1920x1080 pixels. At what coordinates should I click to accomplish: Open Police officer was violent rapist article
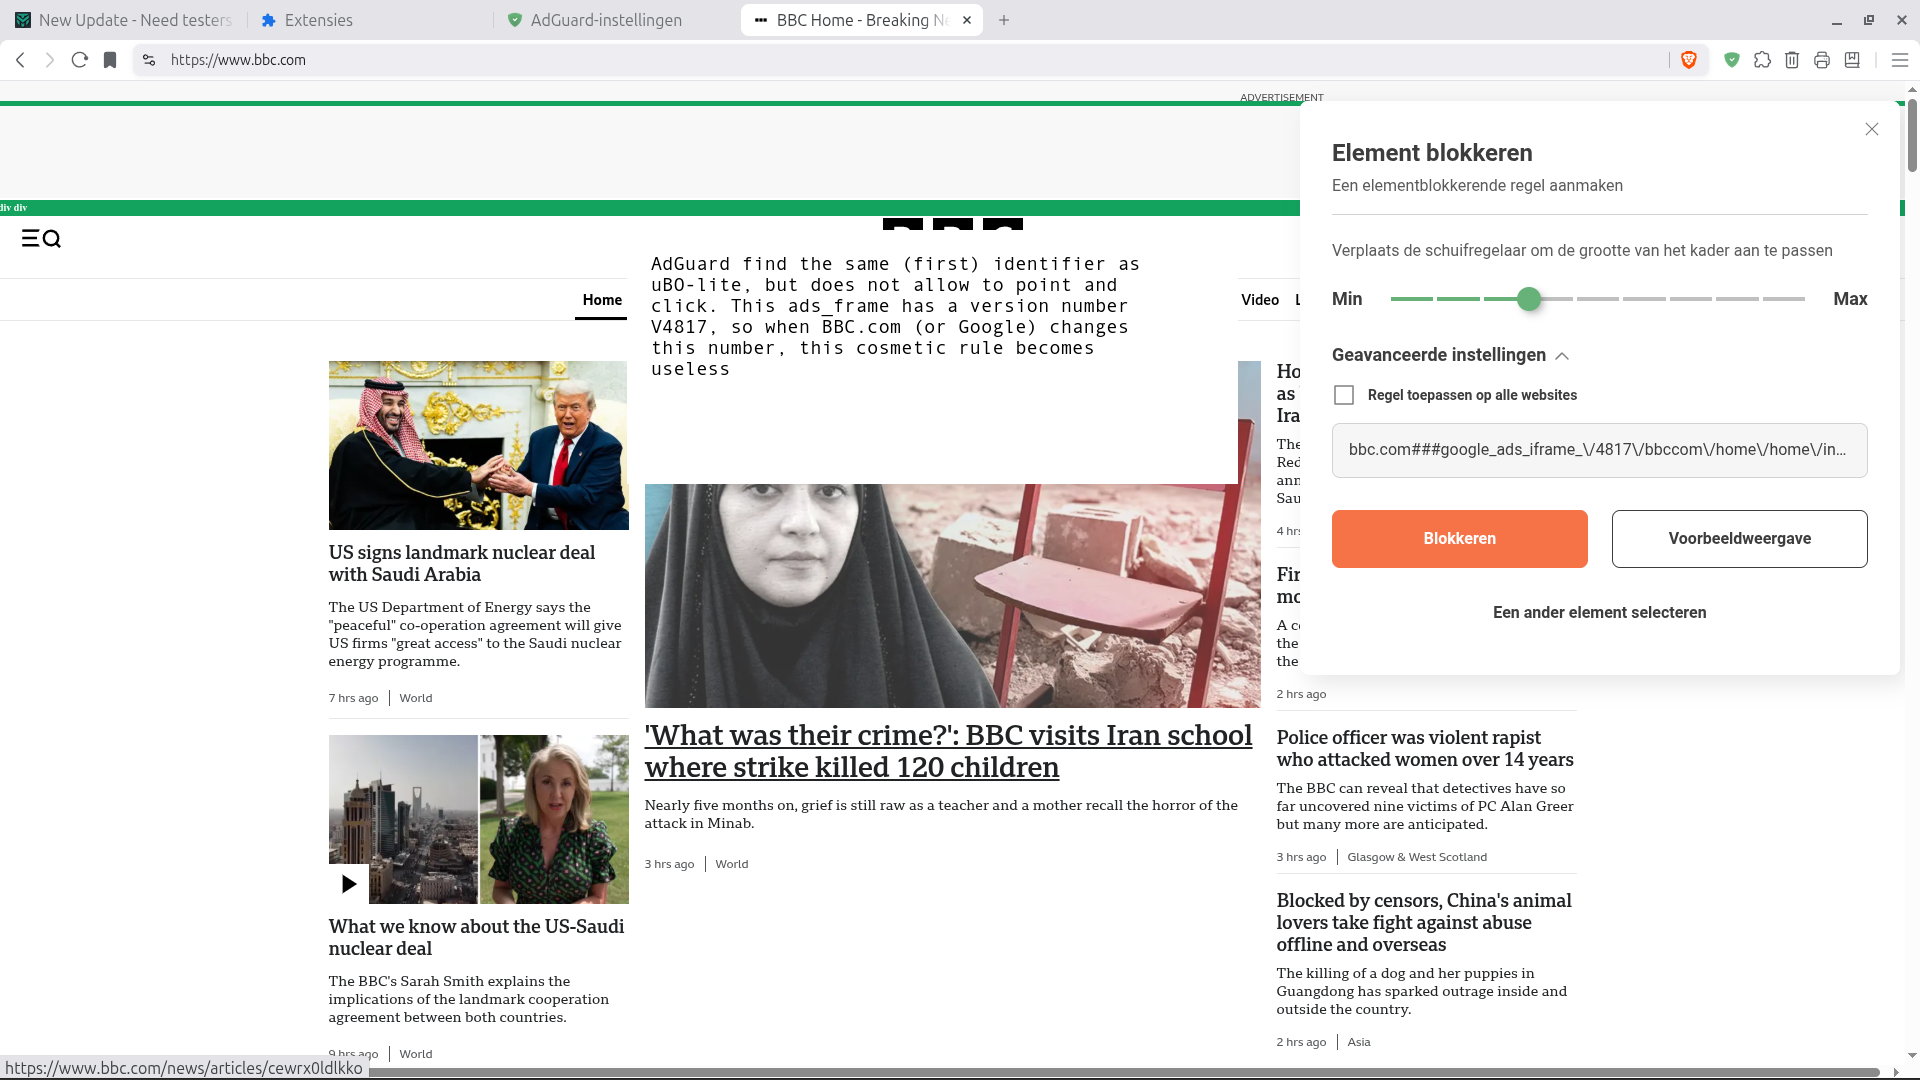click(1425, 748)
